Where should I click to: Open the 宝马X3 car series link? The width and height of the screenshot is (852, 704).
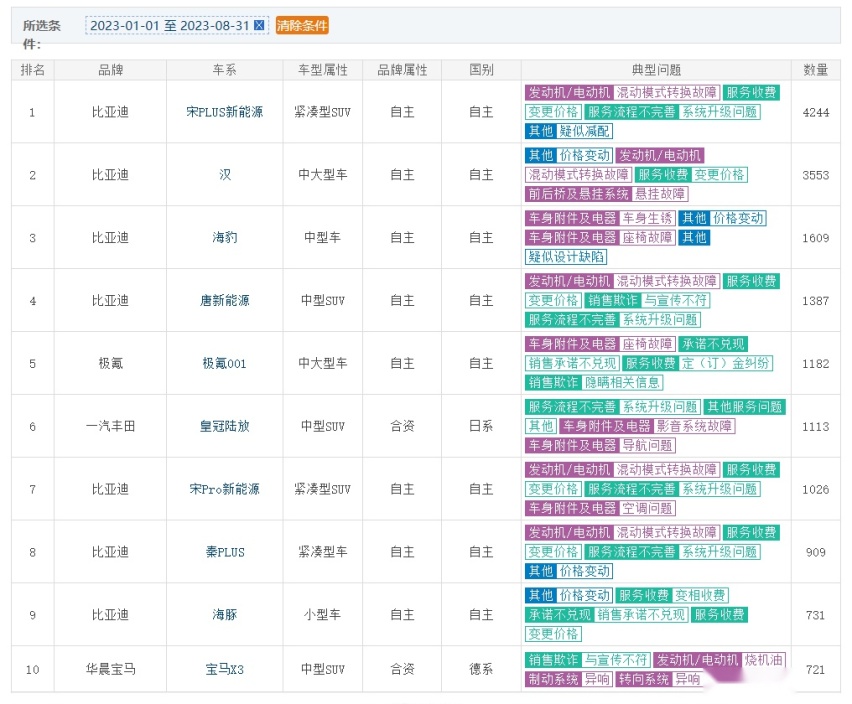point(224,669)
